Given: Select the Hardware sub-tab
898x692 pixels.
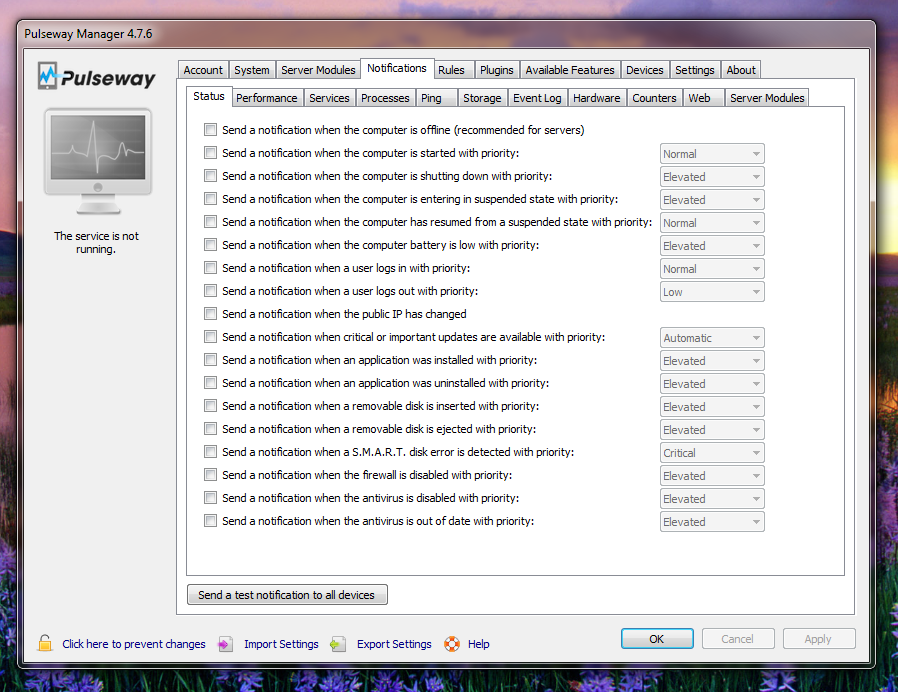Looking at the screenshot, I should (597, 98).
